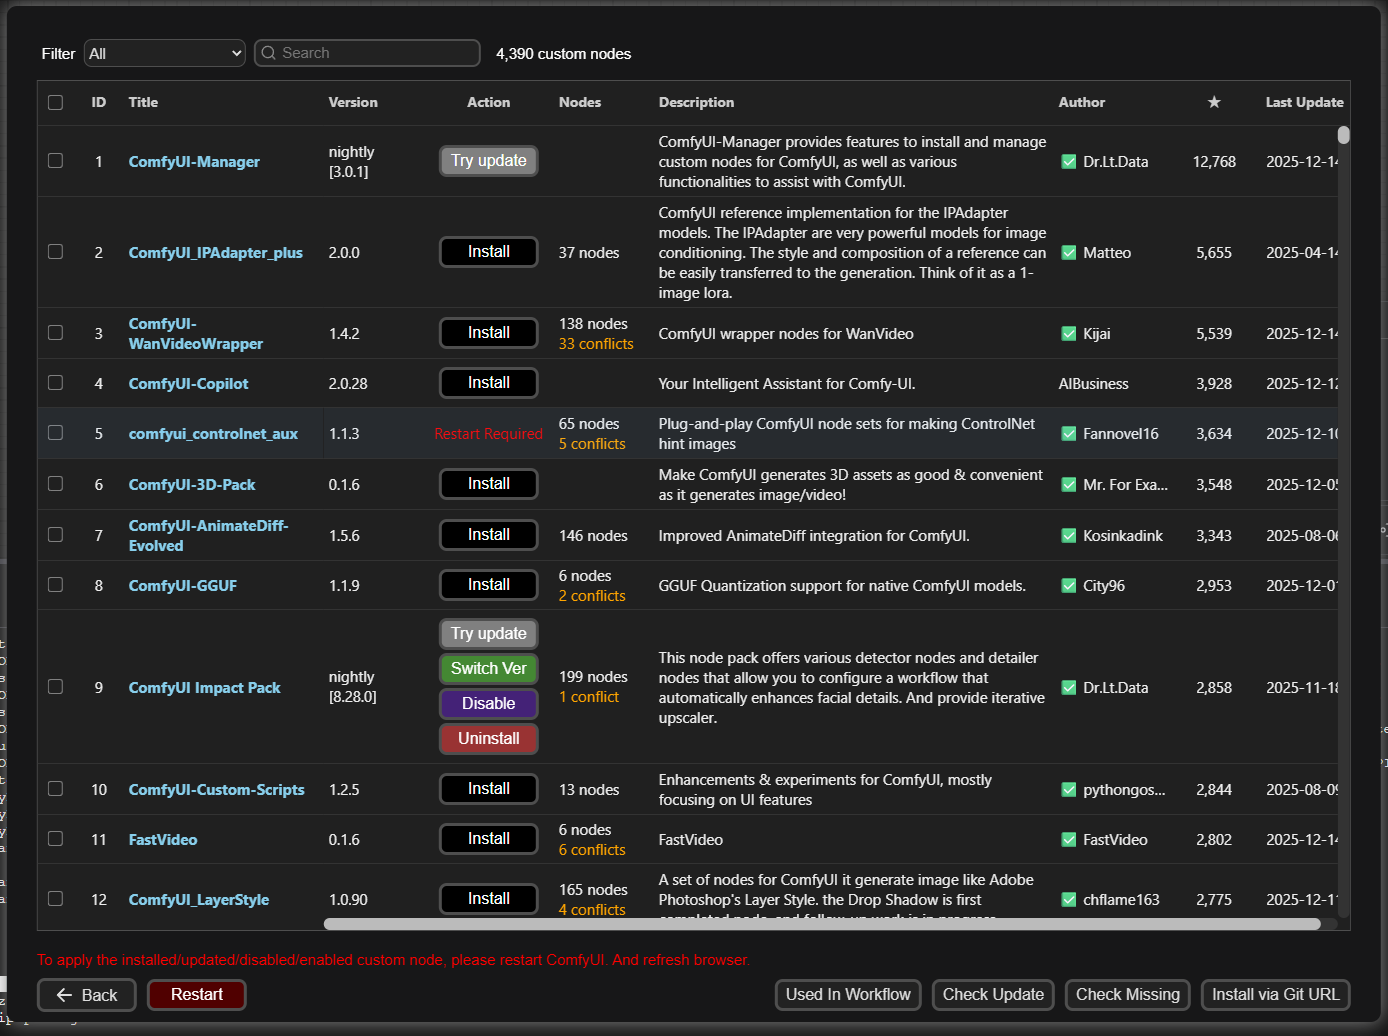This screenshot has height=1036, width=1388.
Task: Click the verified checkmark icon next to Kijai
Action: pos(1068,334)
